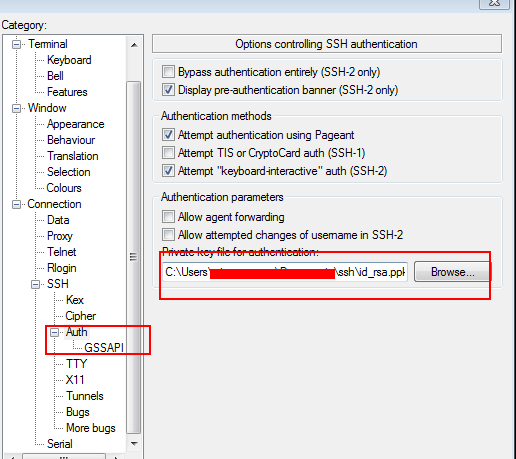Select the Auth tree item
Image resolution: width=516 pixels, height=459 pixels.
76,332
